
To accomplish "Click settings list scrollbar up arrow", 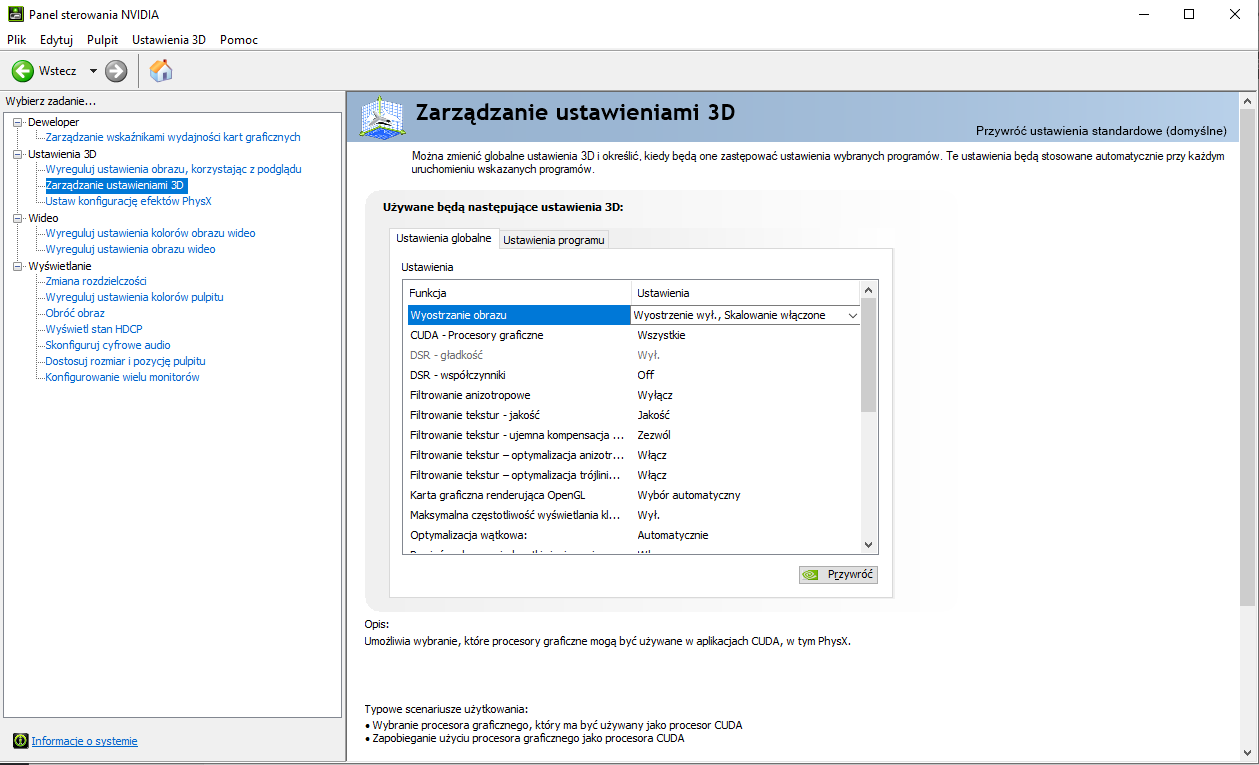I will [868, 290].
